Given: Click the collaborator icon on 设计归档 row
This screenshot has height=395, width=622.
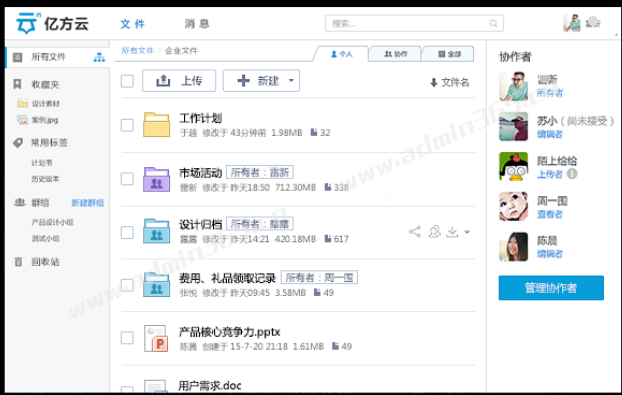Looking at the screenshot, I should tap(434, 232).
